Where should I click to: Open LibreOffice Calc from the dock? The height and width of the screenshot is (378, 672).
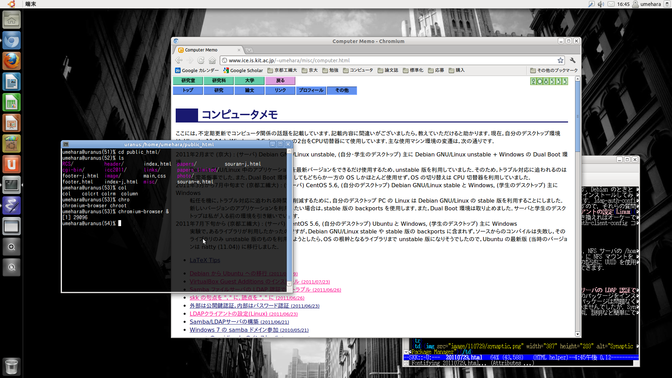(x=12, y=102)
